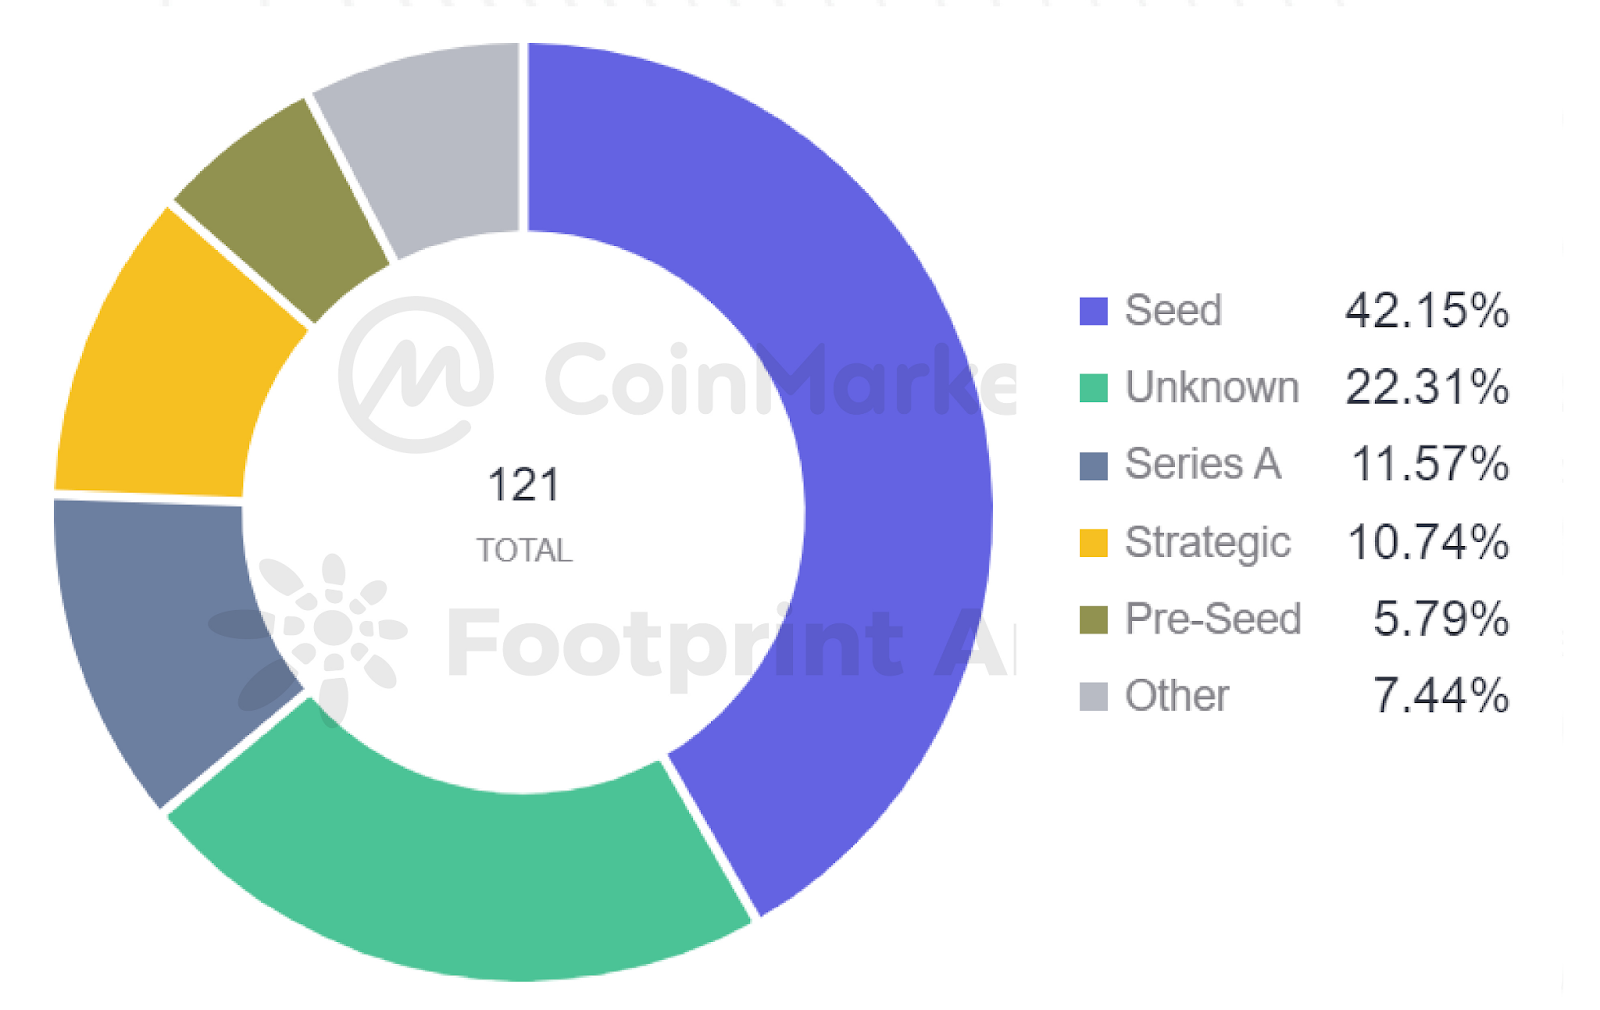
Task: Click the yellow Strategic legend swatch
Action: coord(1093,542)
